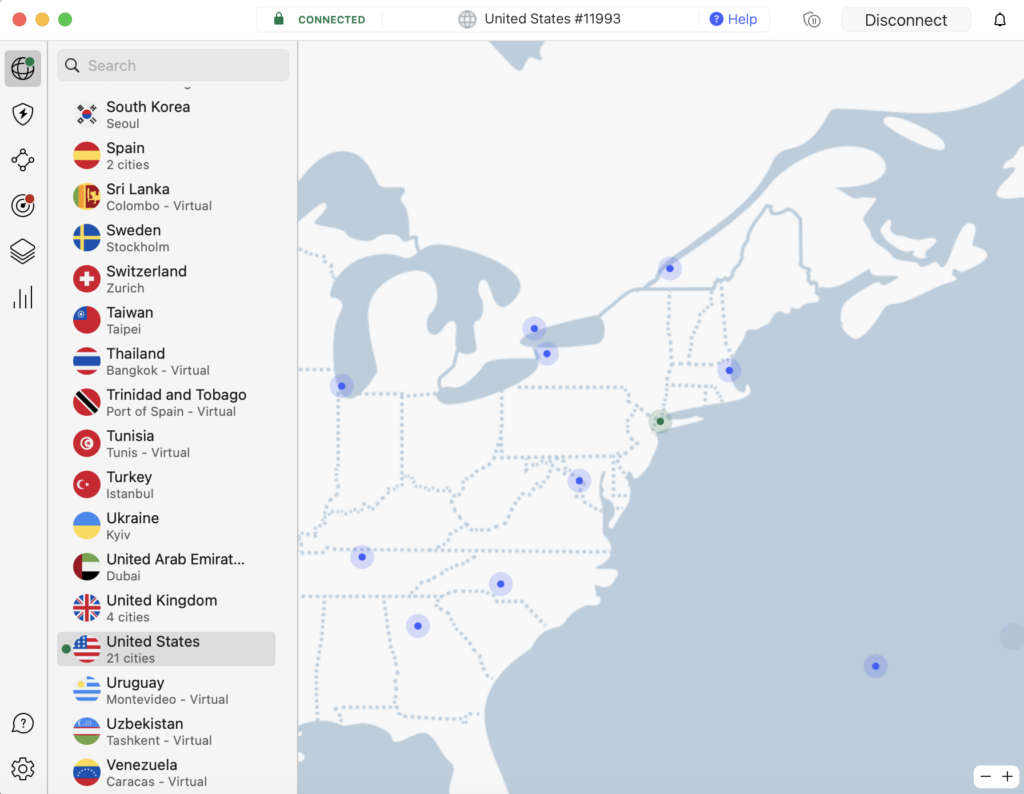Screen dimensions: 1024x794
Task: Open statistics bar chart sidebar icon
Action: click(23, 298)
